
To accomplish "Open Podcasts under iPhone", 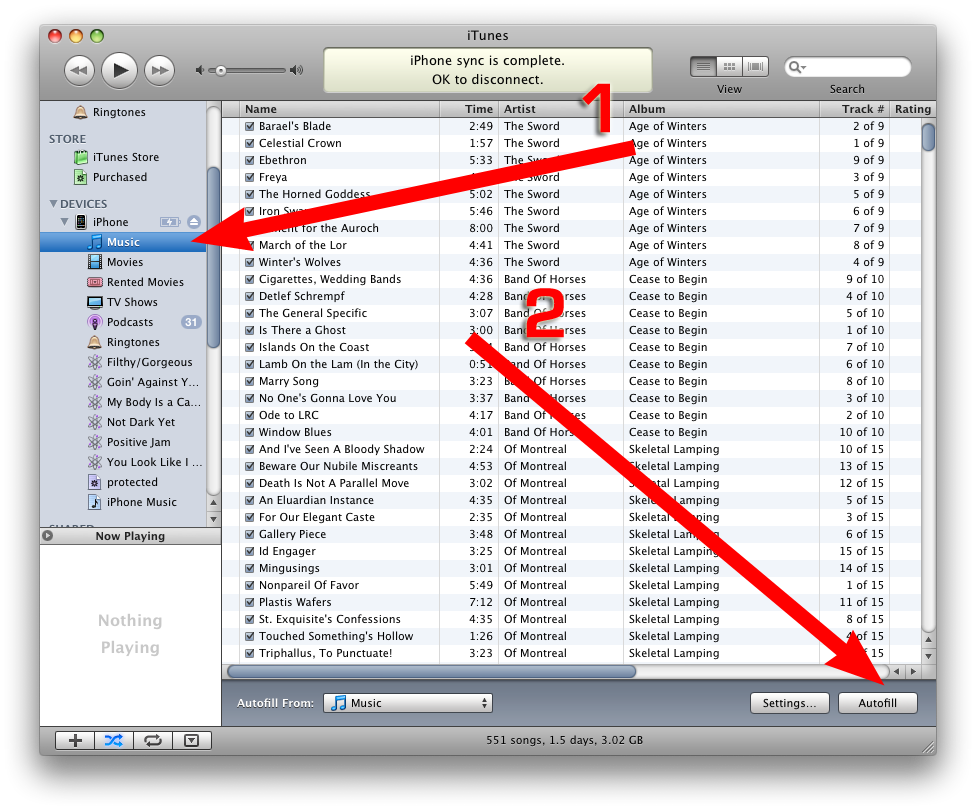I will (x=123, y=322).
